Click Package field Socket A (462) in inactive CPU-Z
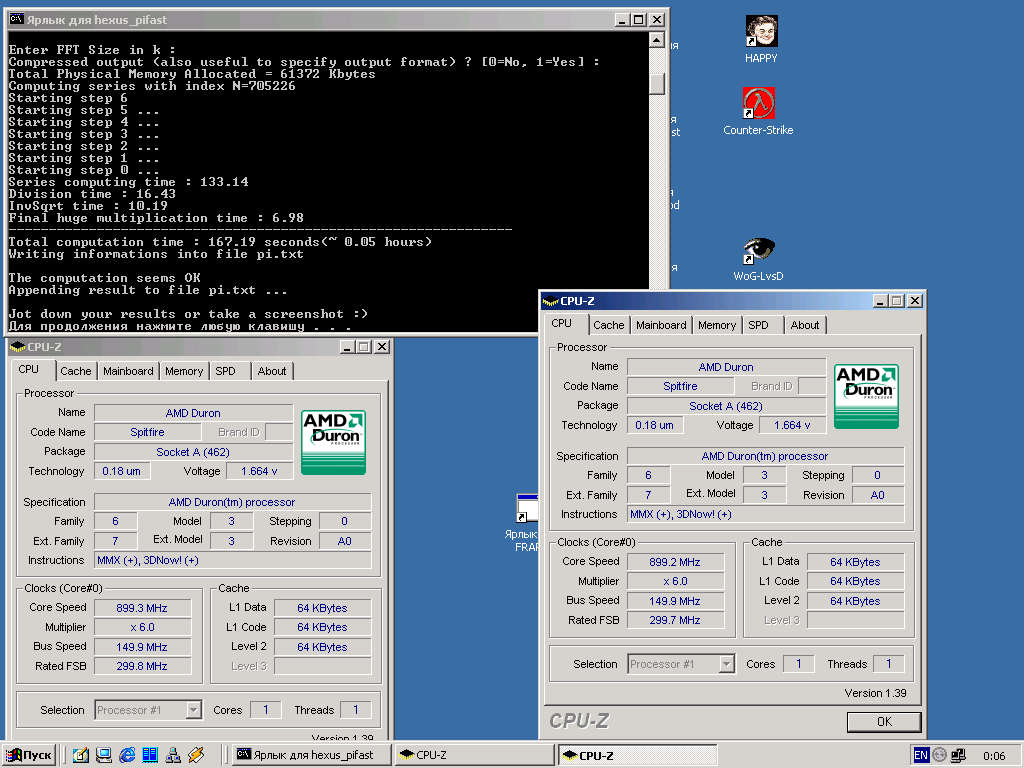The width and height of the screenshot is (1024, 768). tap(193, 452)
